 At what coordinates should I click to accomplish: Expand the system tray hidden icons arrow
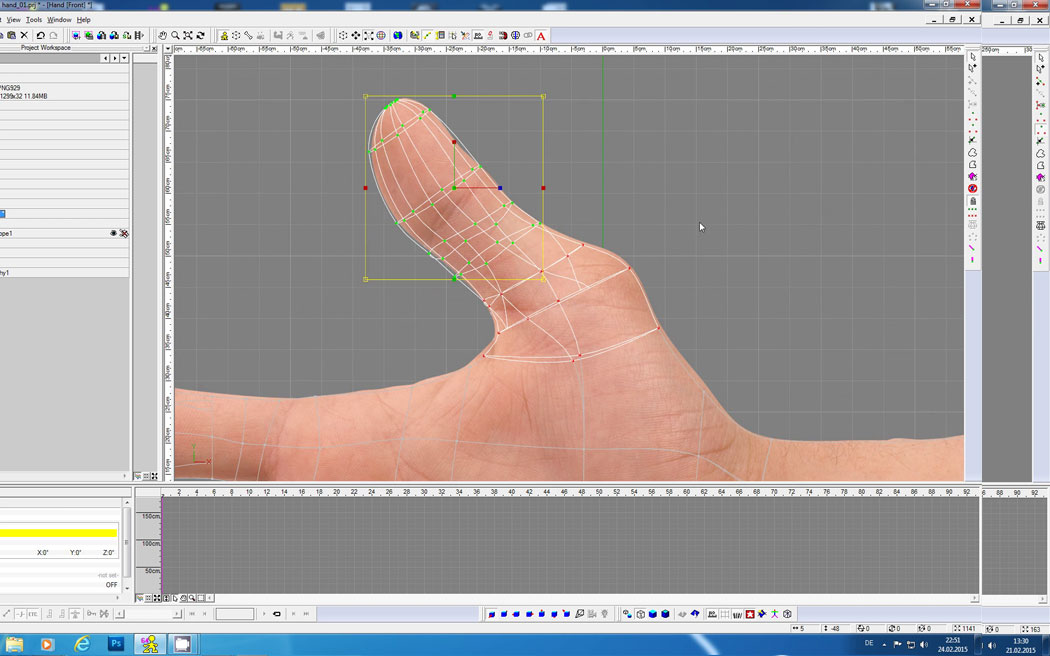click(x=885, y=644)
